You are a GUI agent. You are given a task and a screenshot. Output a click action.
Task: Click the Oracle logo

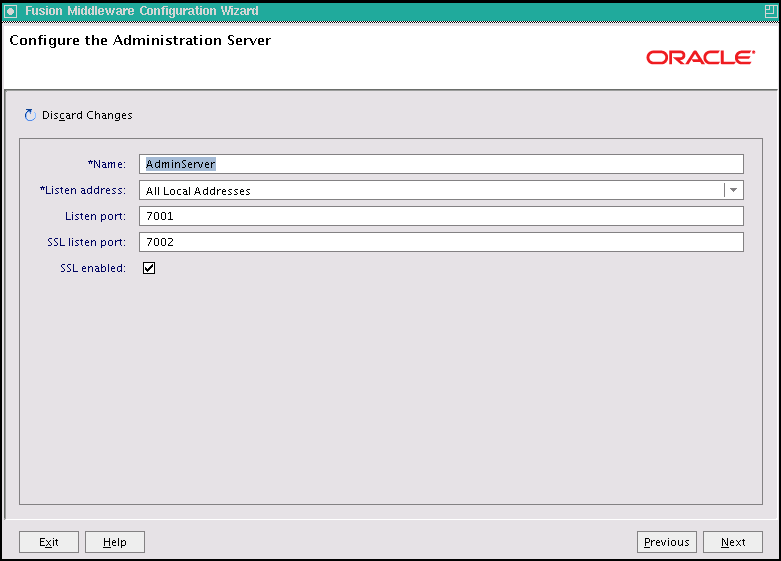point(700,57)
